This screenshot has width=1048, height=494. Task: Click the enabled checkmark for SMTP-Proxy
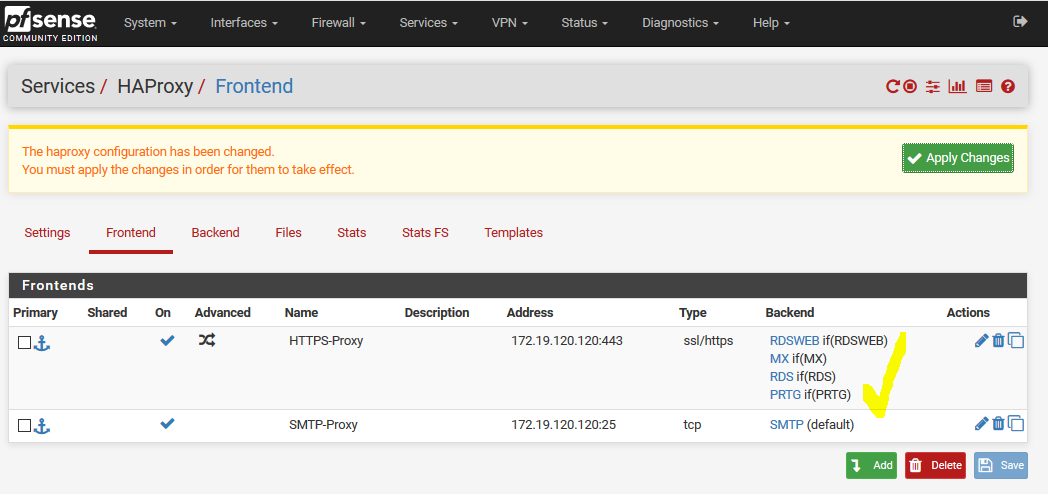[x=167, y=423]
